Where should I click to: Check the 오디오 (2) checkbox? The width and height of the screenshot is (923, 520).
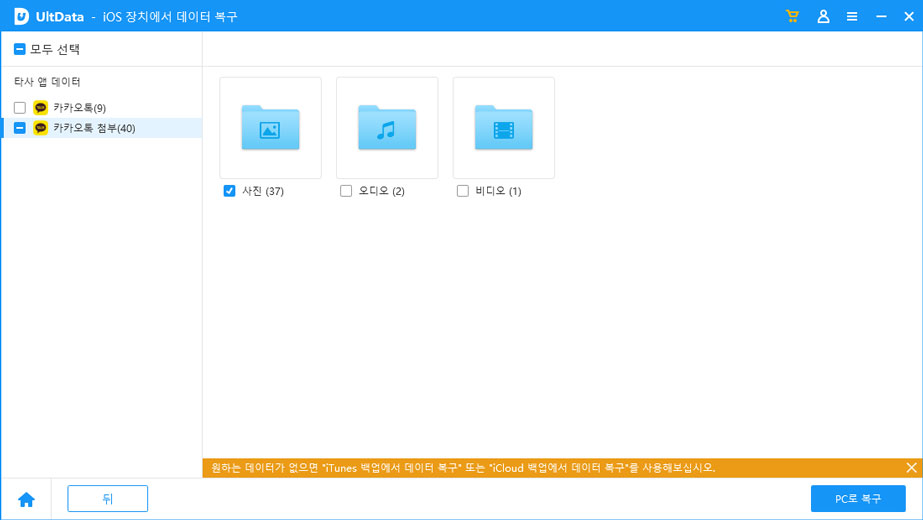point(346,191)
